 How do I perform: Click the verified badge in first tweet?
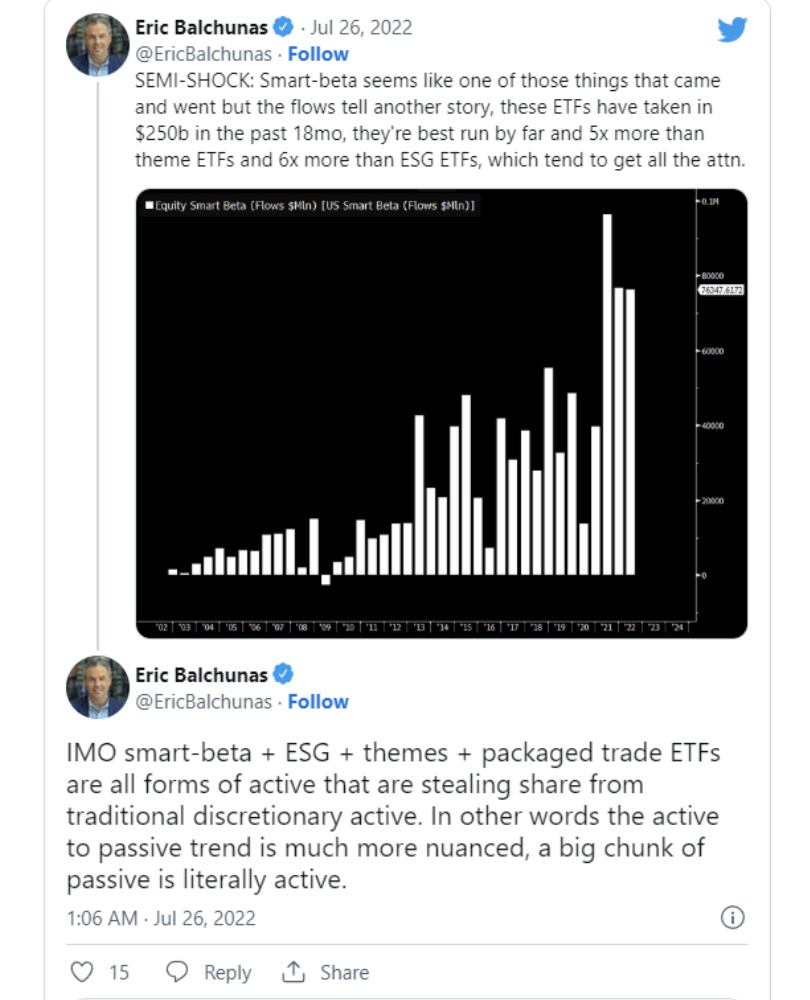pyautogui.click(x=283, y=27)
